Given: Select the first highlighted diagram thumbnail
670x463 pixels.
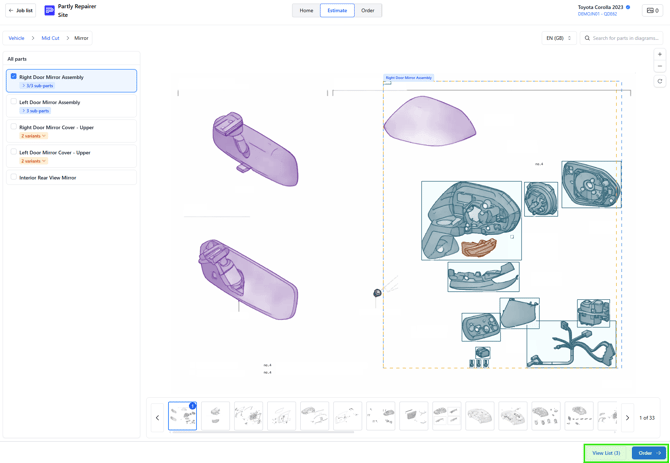Looking at the screenshot, I should tap(182, 416).
